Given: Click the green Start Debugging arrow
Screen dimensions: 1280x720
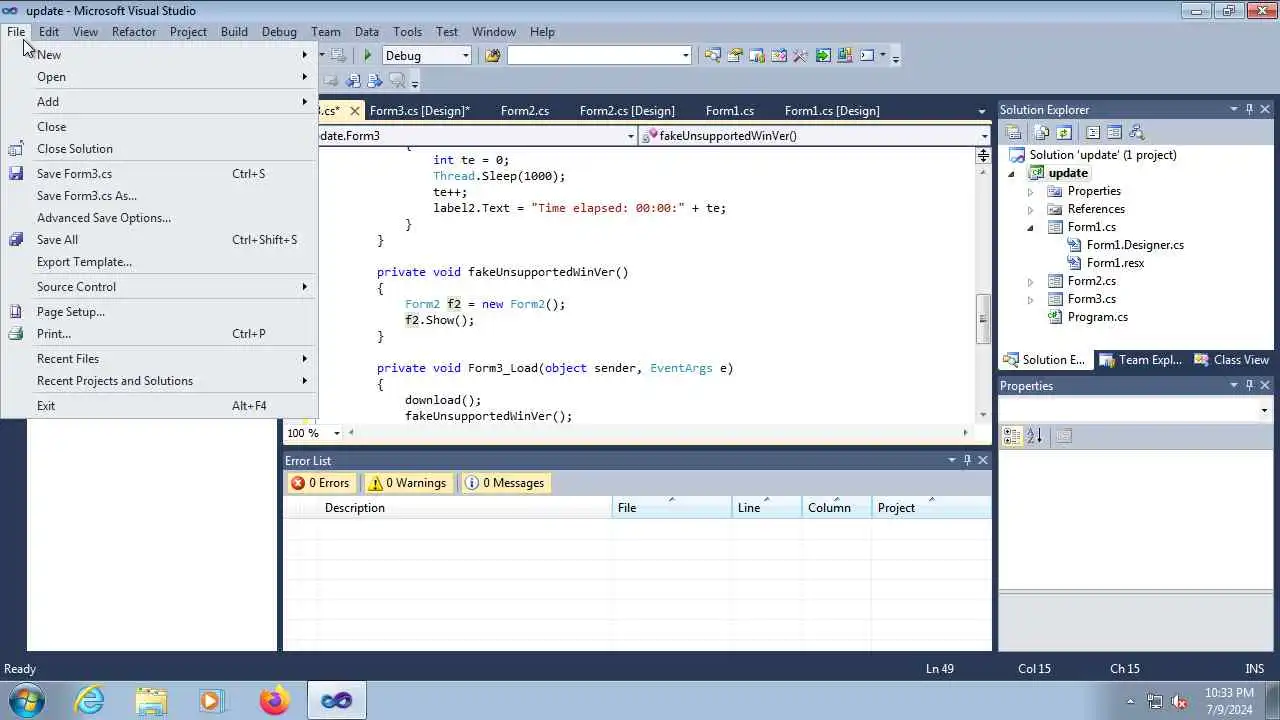Looking at the screenshot, I should 368,56.
